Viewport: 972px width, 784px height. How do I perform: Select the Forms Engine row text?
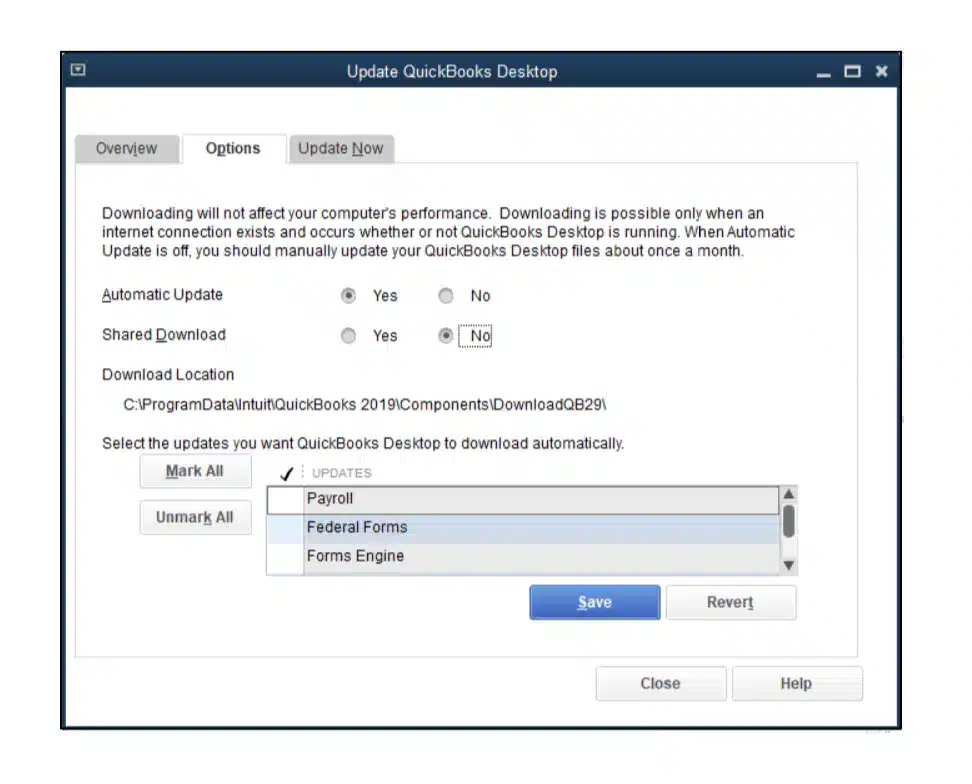(x=355, y=557)
